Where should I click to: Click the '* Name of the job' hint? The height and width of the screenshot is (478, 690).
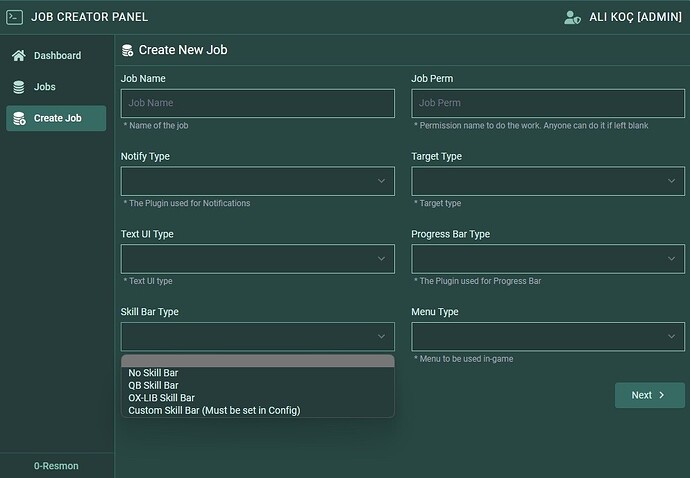[156, 126]
